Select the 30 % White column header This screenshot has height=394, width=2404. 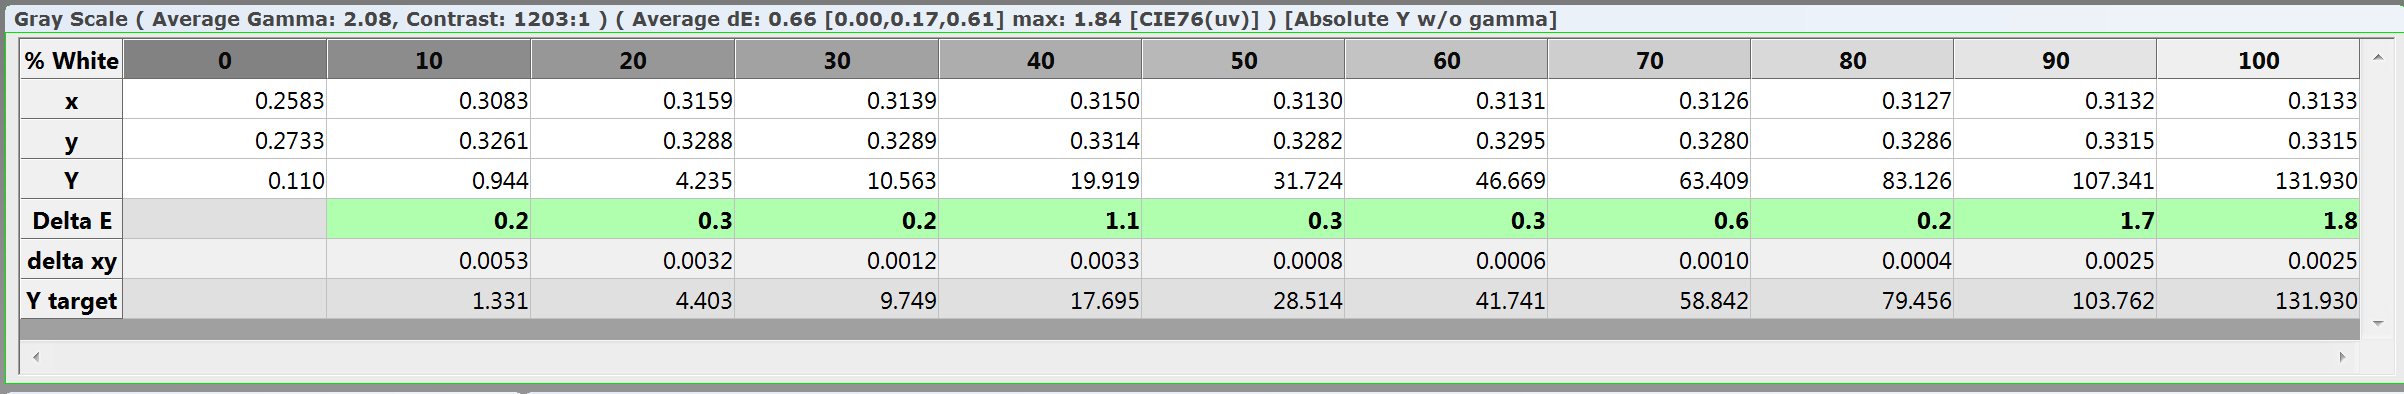(837, 60)
